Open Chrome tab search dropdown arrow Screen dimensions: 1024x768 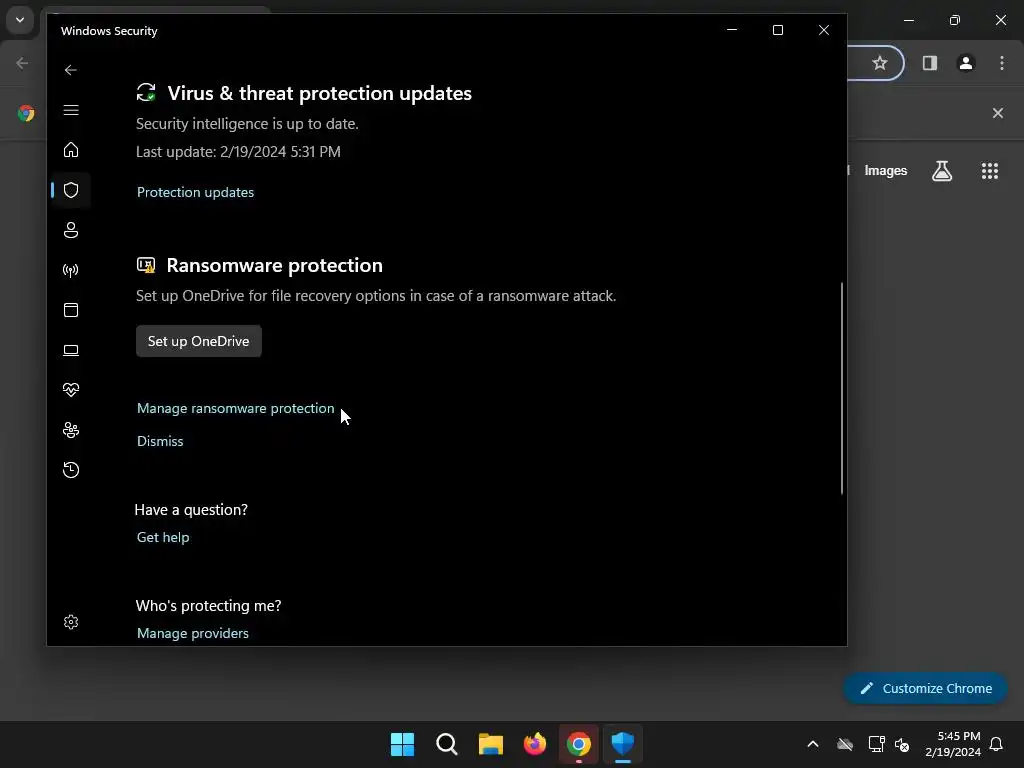[x=20, y=20]
